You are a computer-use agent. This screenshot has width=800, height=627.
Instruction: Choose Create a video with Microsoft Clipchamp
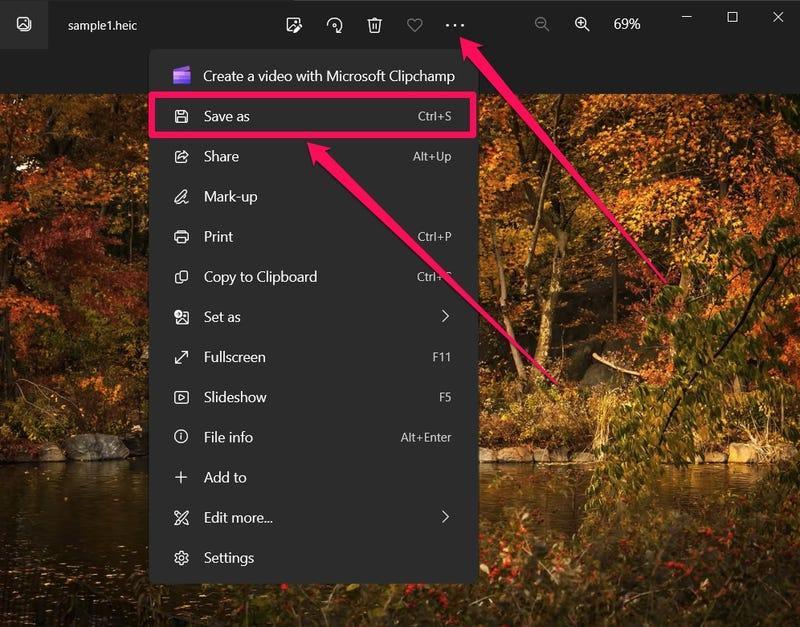[x=313, y=76]
